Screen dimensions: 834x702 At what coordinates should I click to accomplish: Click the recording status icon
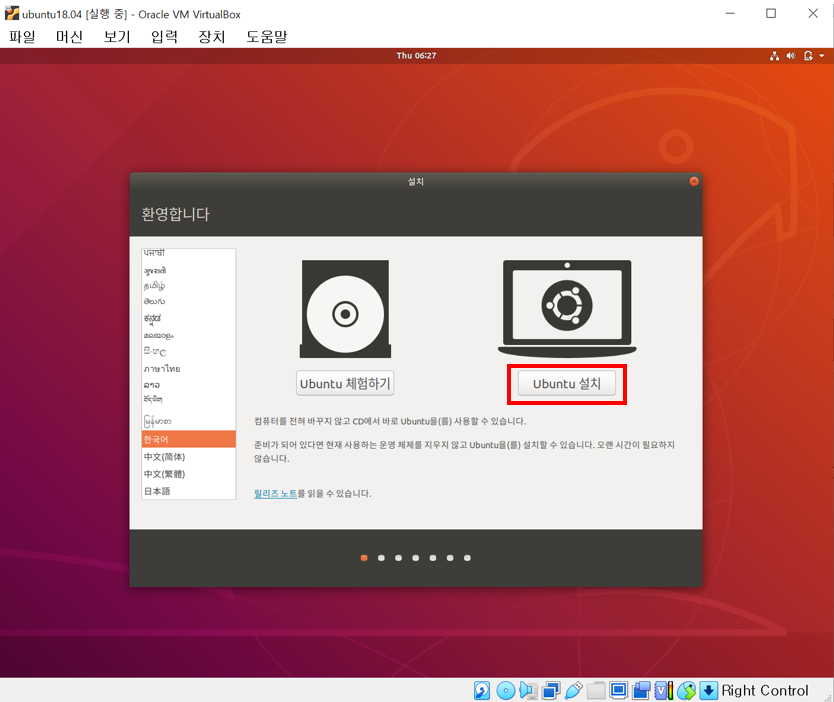(x=641, y=690)
